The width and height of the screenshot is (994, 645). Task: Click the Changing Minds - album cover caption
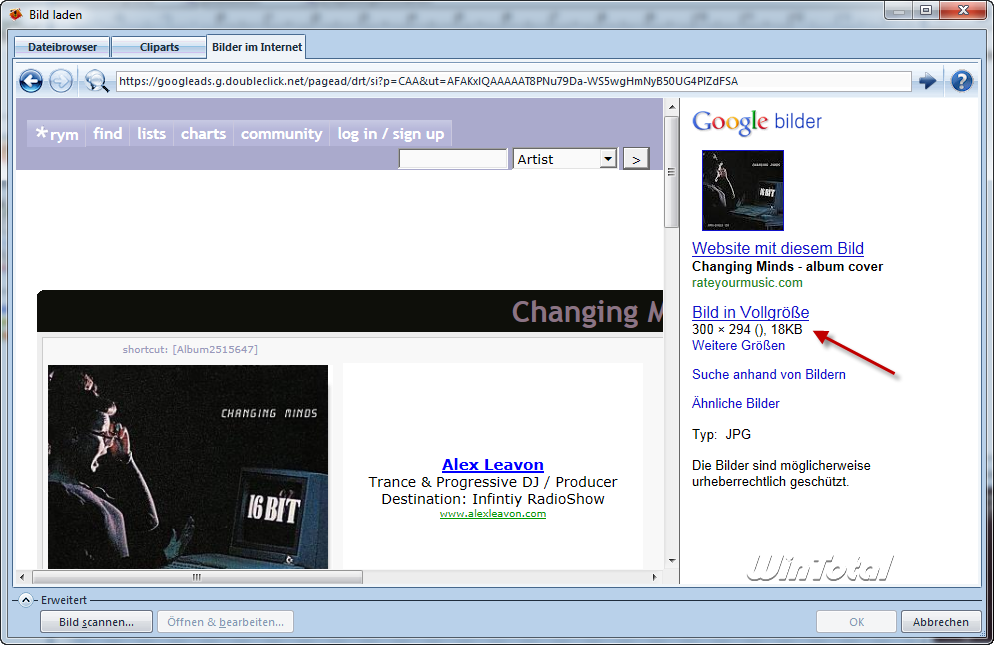click(787, 266)
